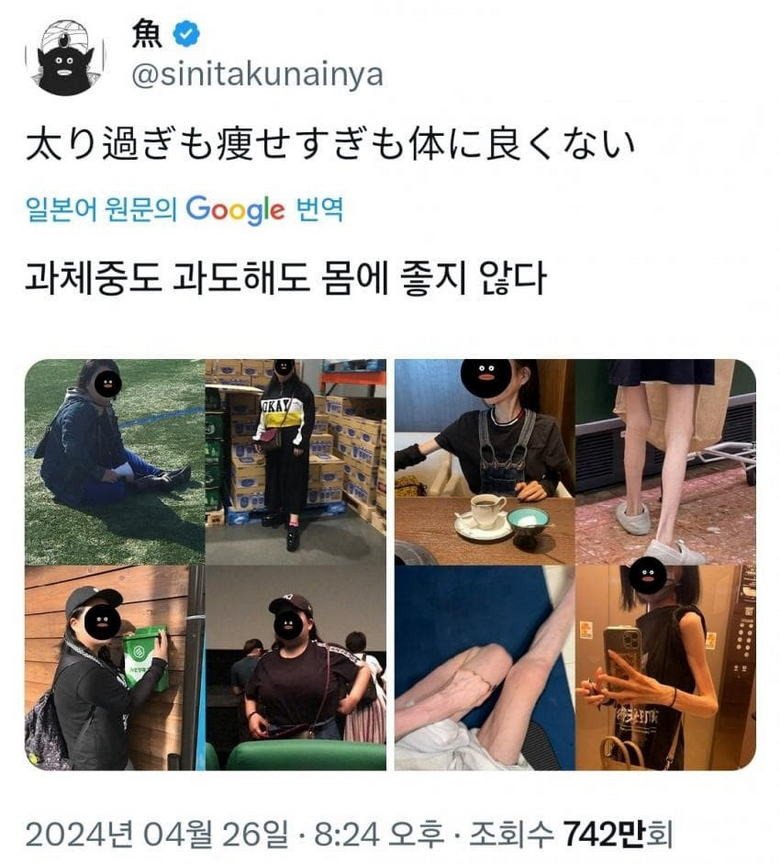Image resolution: width=780 pixels, height=864 pixels.
Task: Select the Japanese tweet text
Action: pos(331,144)
